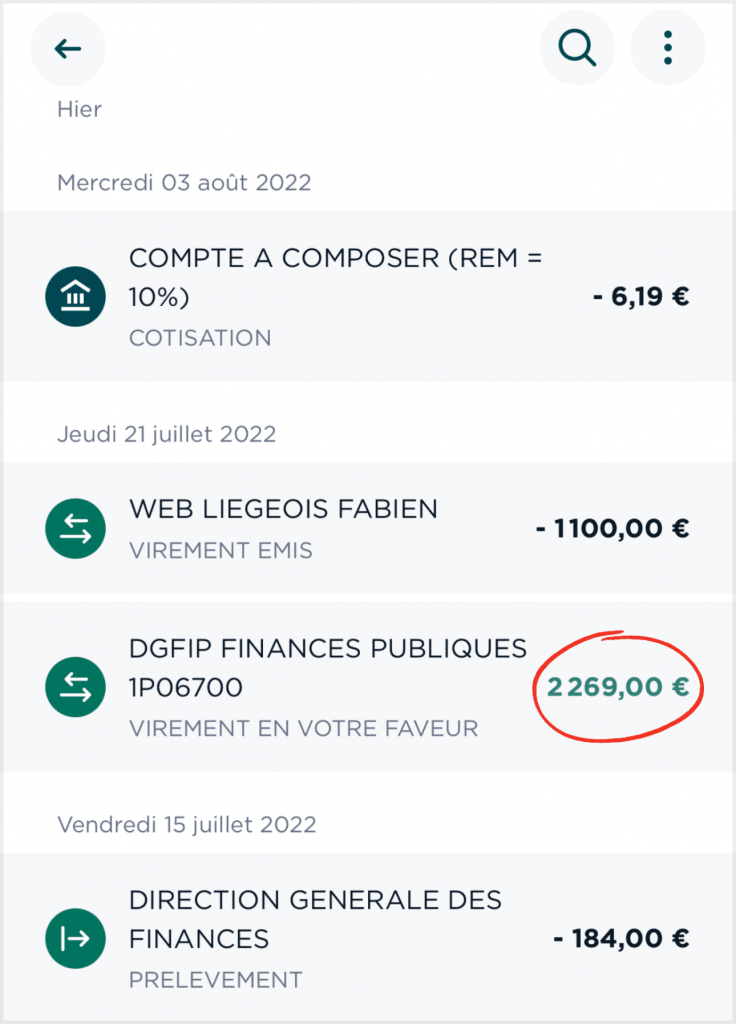Click the circled 2 269,00 € amount
This screenshot has width=736, height=1024.
point(618,687)
